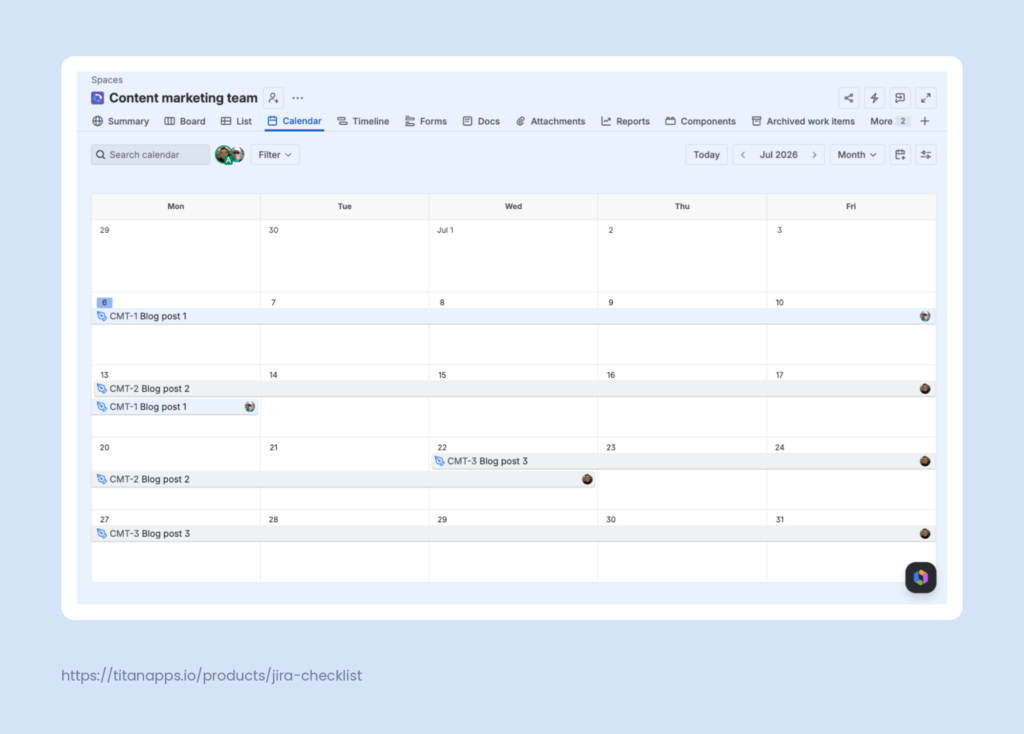This screenshot has height=734, width=1024.
Task: Click the add people icon
Action: pos(273,98)
